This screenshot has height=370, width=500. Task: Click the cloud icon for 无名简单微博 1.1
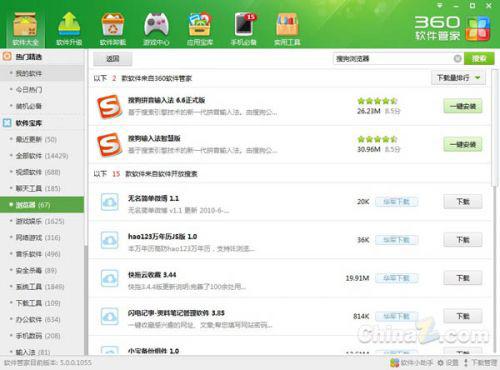(110, 202)
